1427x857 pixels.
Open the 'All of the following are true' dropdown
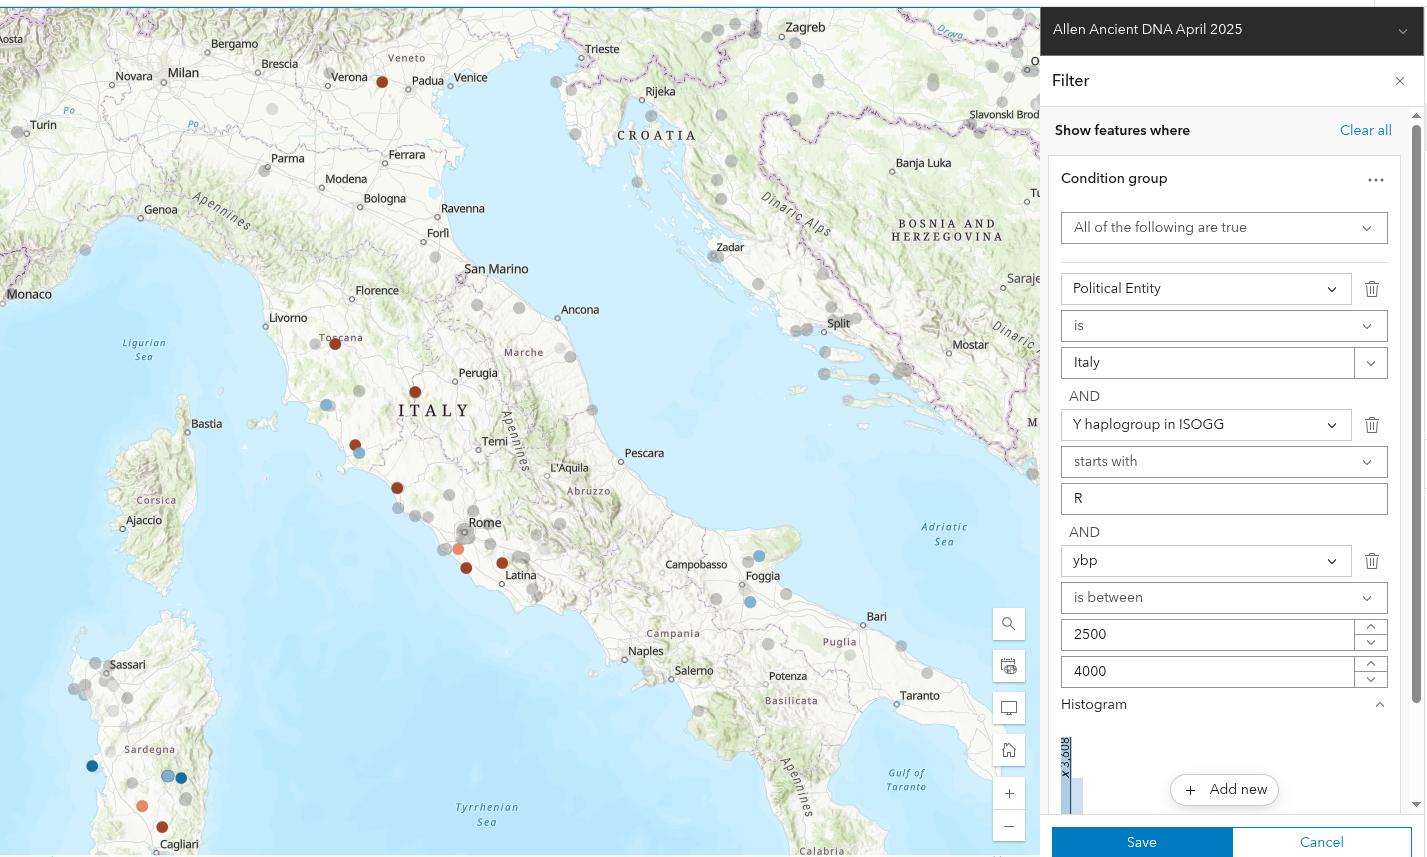pyautogui.click(x=1224, y=228)
